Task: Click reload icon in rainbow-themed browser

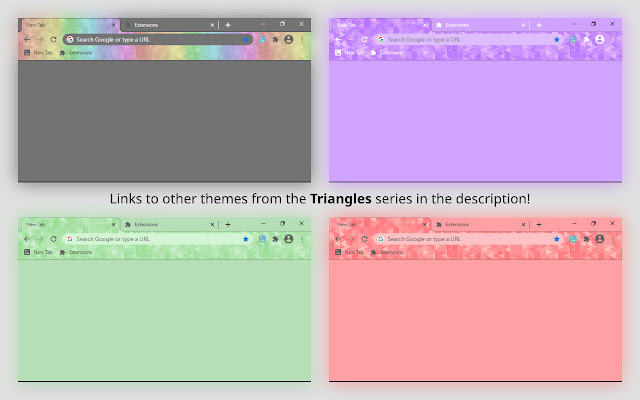Action: click(x=53, y=40)
